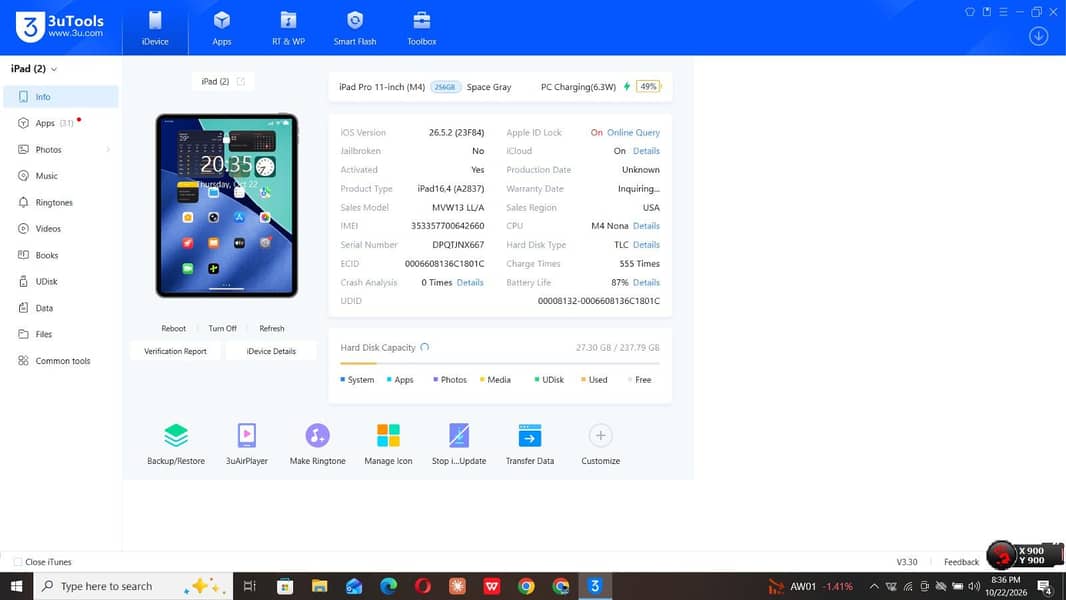Click the taskbar search box
The image size is (1066, 600).
[133, 586]
